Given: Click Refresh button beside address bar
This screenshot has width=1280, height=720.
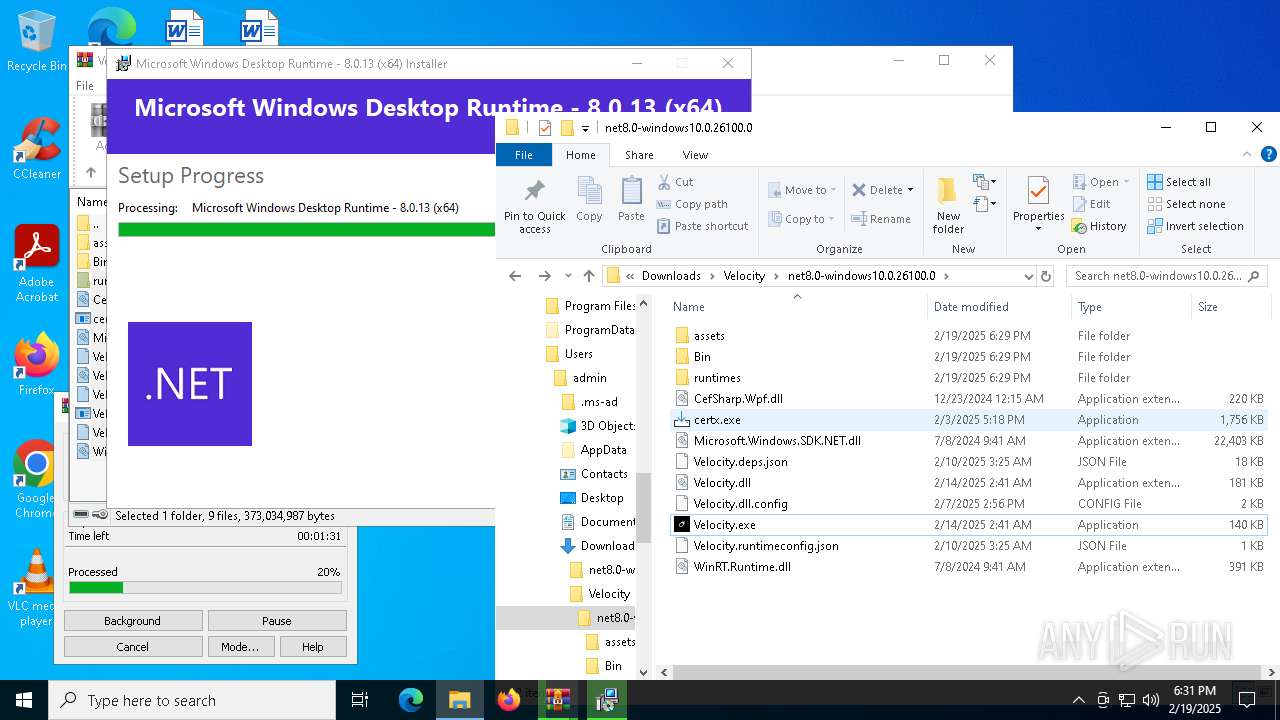Looking at the screenshot, I should click(x=1046, y=276).
